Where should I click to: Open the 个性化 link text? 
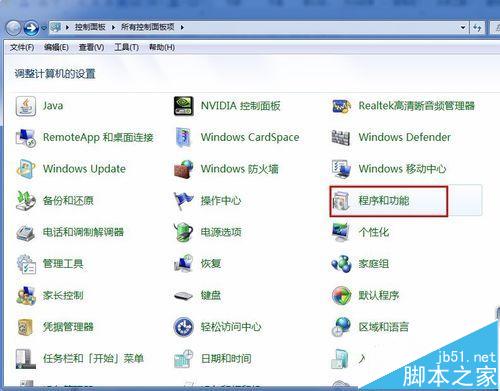(x=374, y=232)
